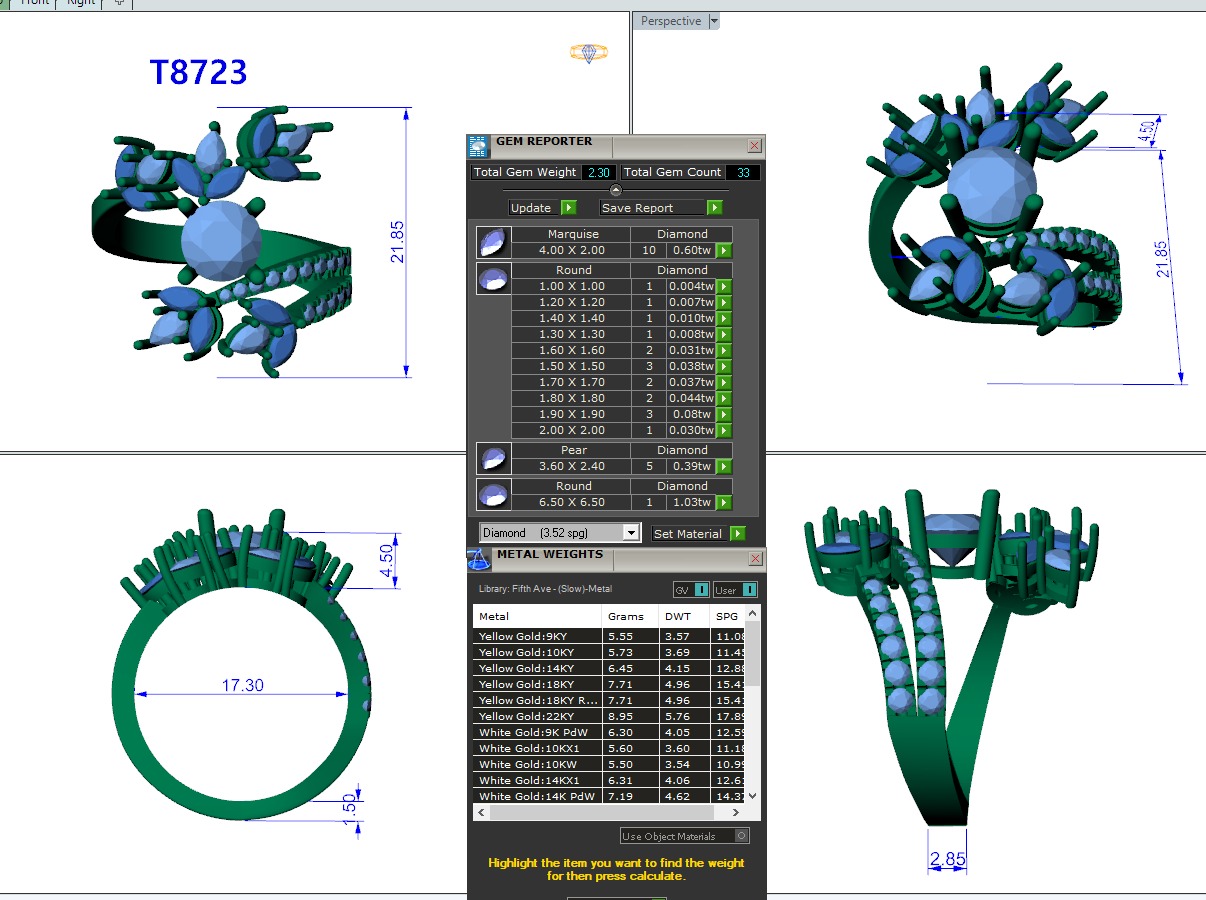Click the Metal Weights panel icon
This screenshot has height=900, width=1206.
[x=479, y=559]
